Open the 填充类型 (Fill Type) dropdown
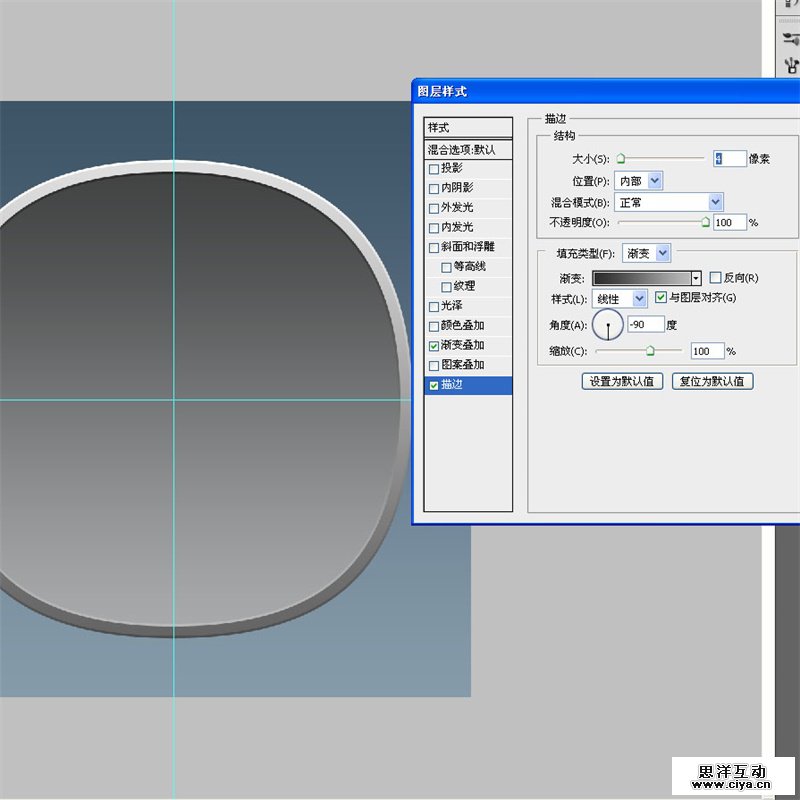The width and height of the screenshot is (800, 800). (x=662, y=254)
